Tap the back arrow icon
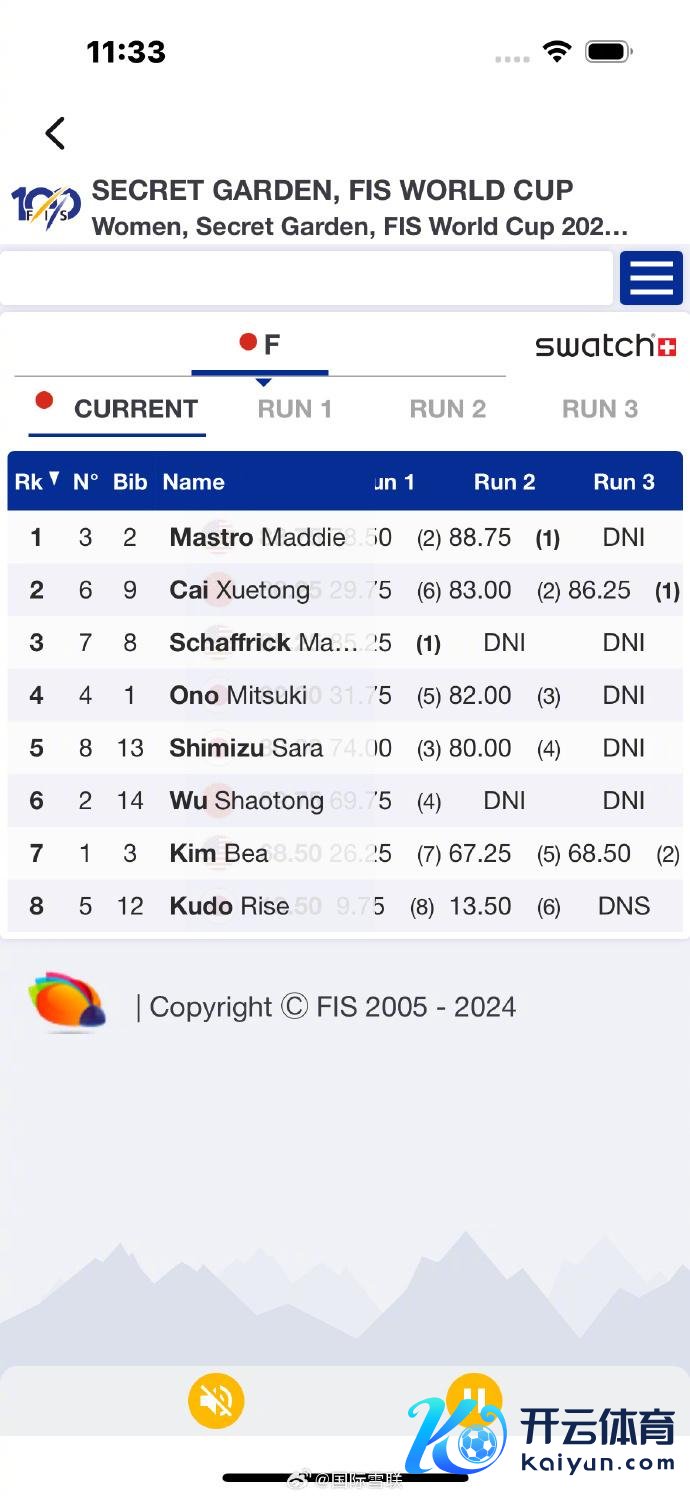 tap(55, 133)
